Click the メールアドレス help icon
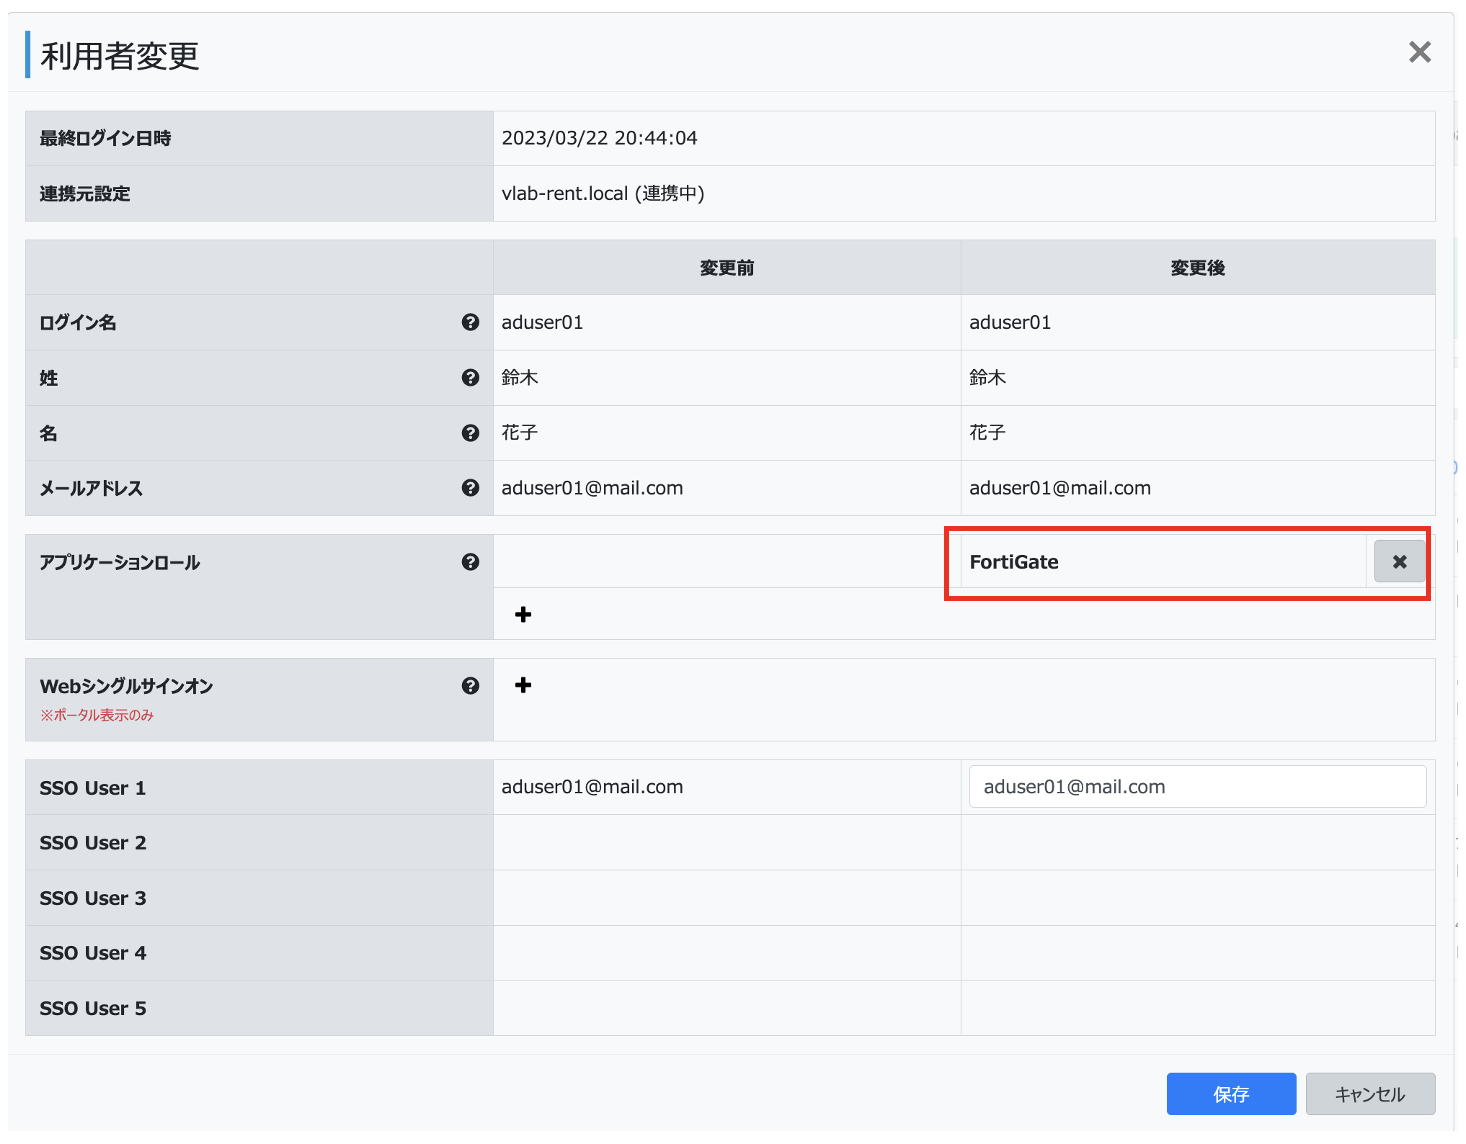This screenshot has width=1466, height=1144. (x=470, y=488)
